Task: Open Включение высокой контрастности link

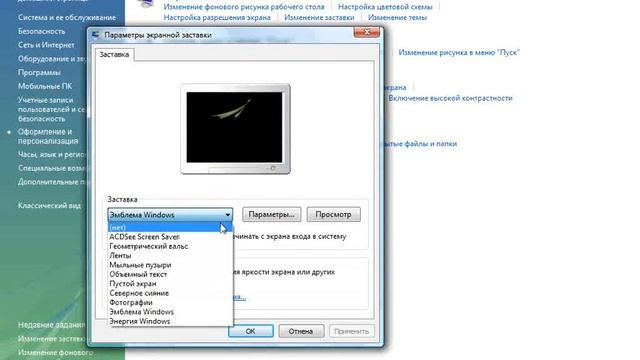Action: (450, 98)
